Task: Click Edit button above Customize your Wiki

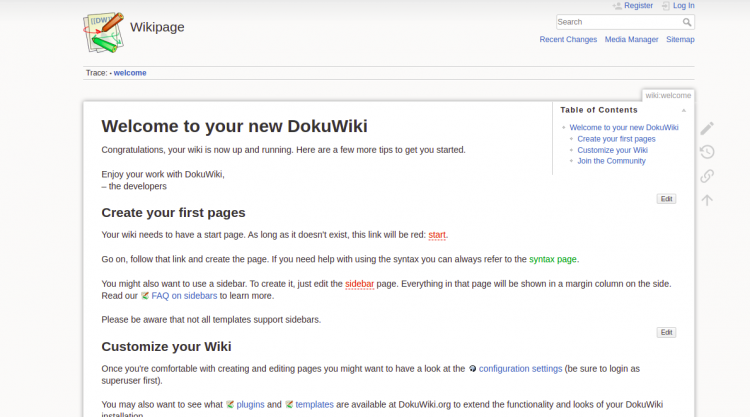Action: pyautogui.click(x=666, y=332)
